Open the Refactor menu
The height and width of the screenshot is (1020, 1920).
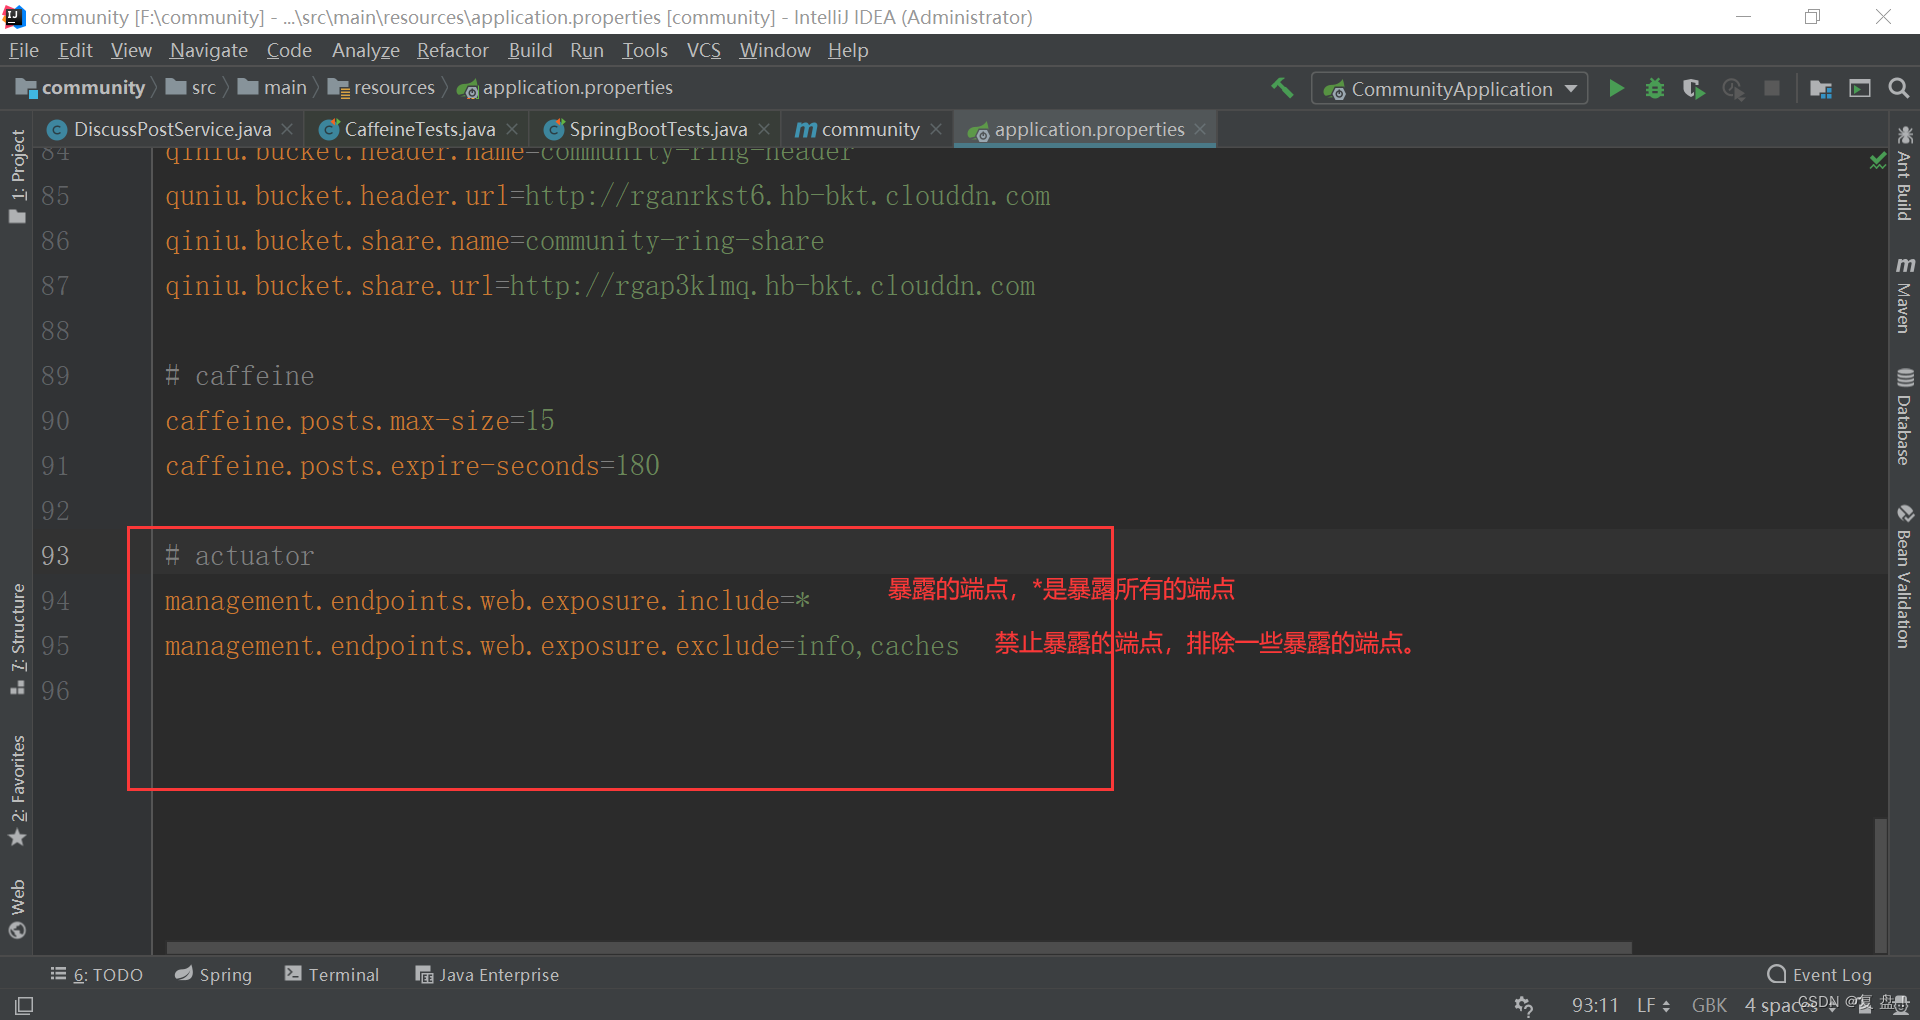(x=452, y=50)
